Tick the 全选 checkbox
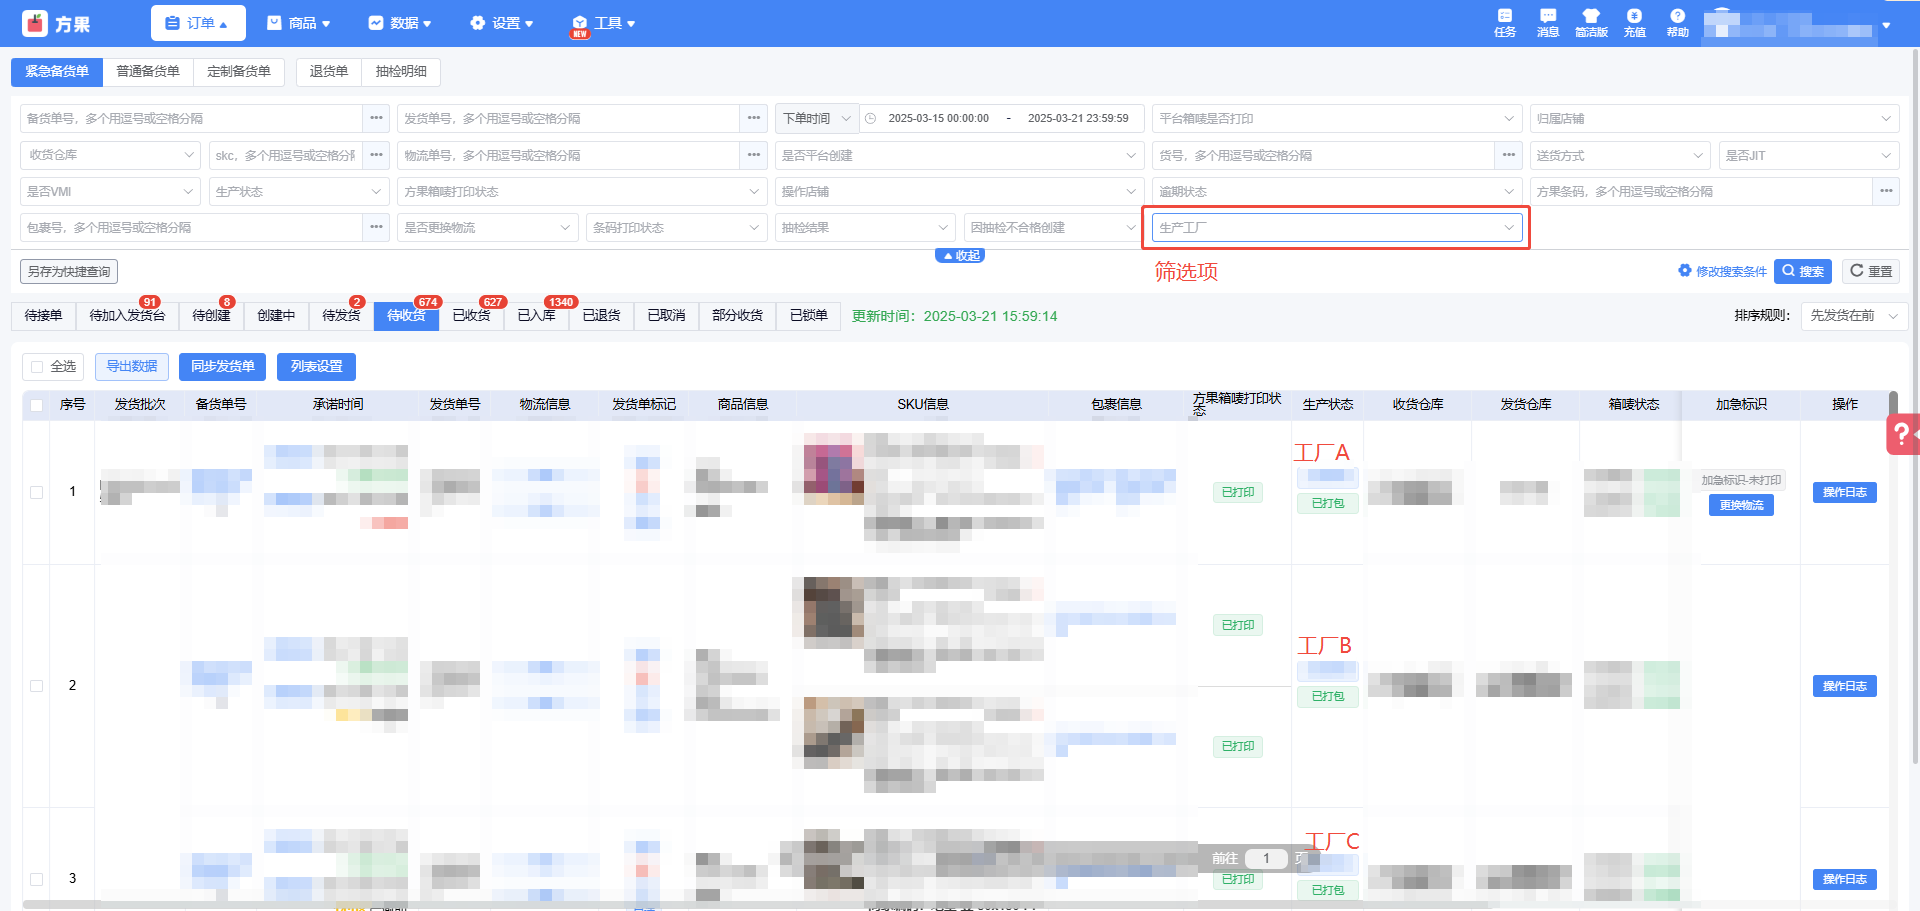This screenshot has height=911, width=1920. point(37,367)
